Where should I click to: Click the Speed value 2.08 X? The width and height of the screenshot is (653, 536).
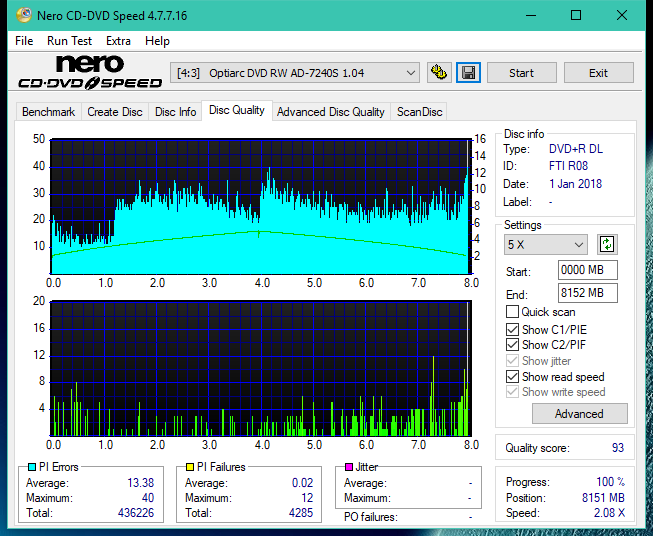click(609, 512)
